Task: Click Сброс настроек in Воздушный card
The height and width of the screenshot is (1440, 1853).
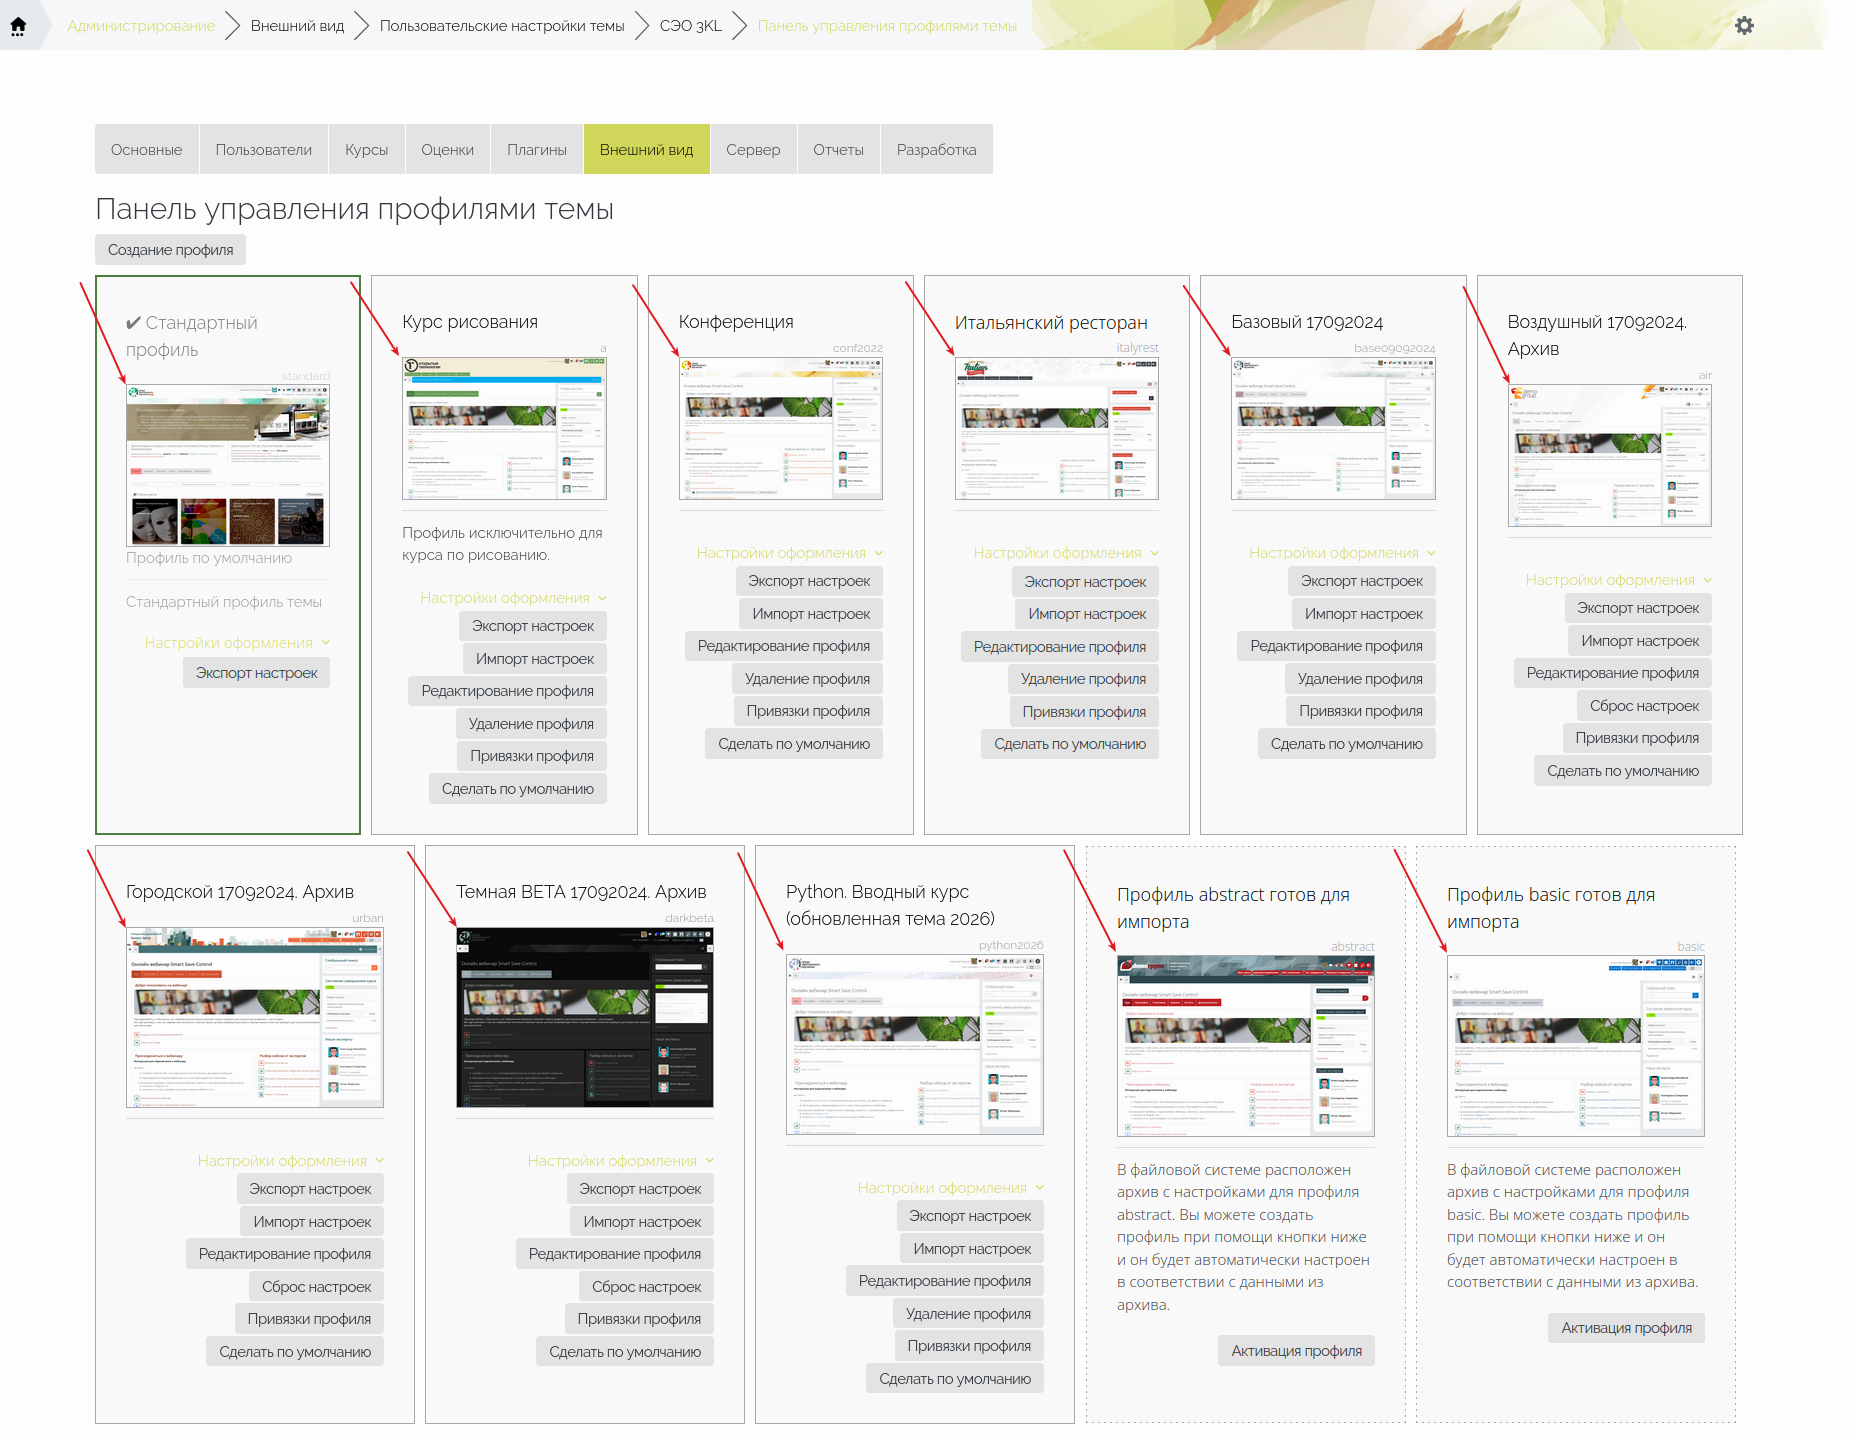Action: pyautogui.click(x=1644, y=706)
